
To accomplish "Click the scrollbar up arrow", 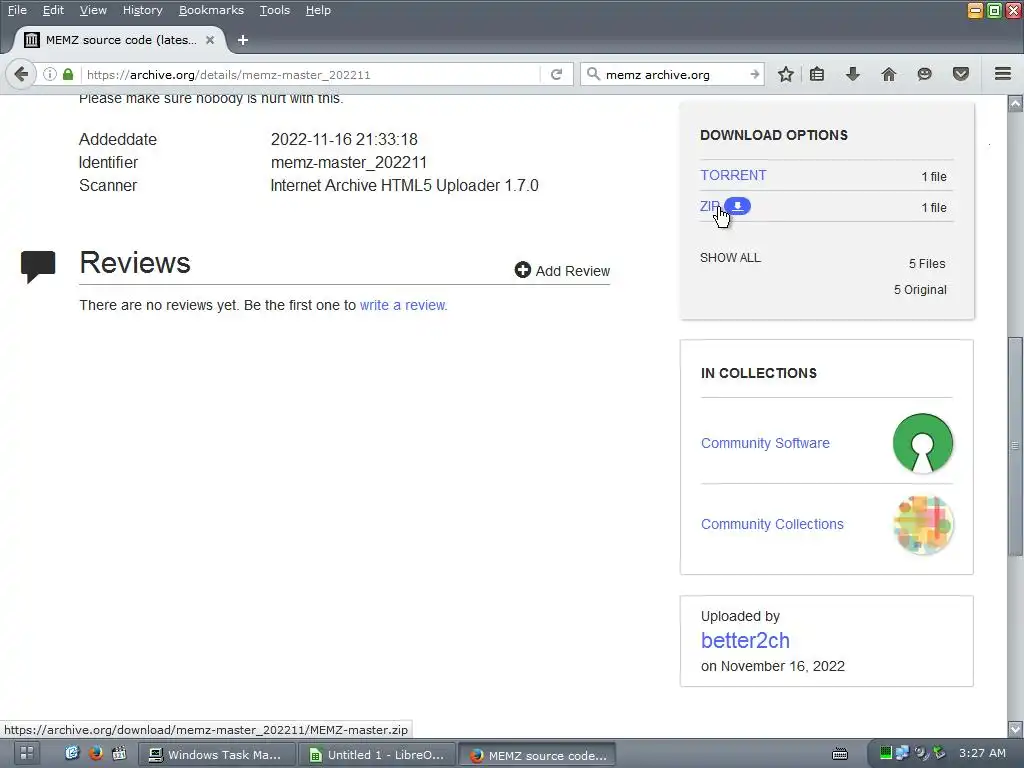I will (x=1015, y=103).
